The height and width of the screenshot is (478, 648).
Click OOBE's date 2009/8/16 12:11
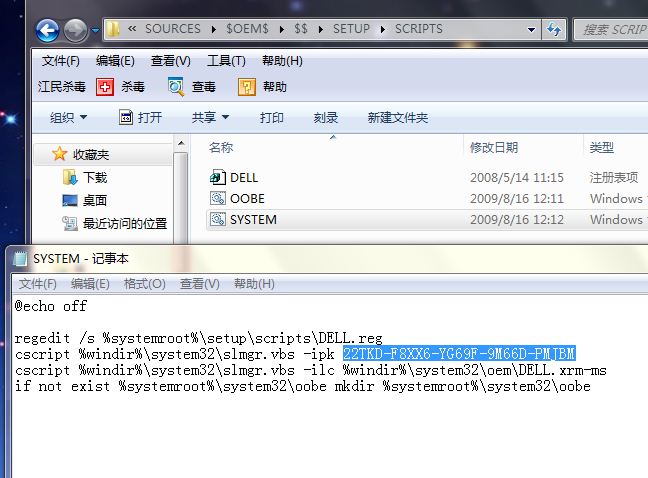[x=517, y=199]
